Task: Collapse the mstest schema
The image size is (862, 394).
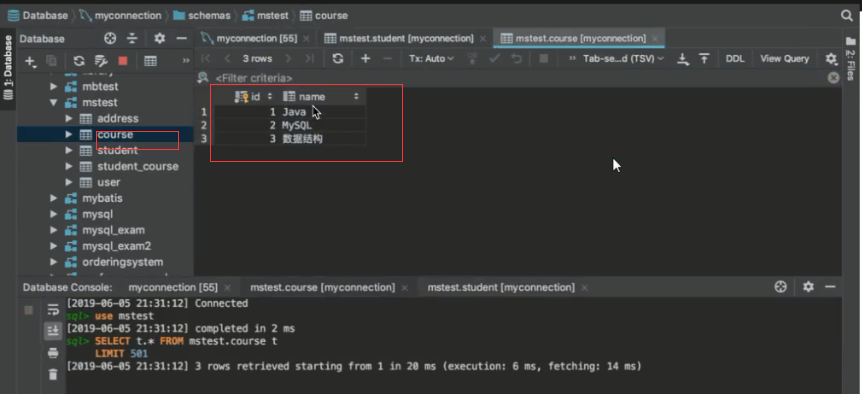Action: [x=53, y=102]
